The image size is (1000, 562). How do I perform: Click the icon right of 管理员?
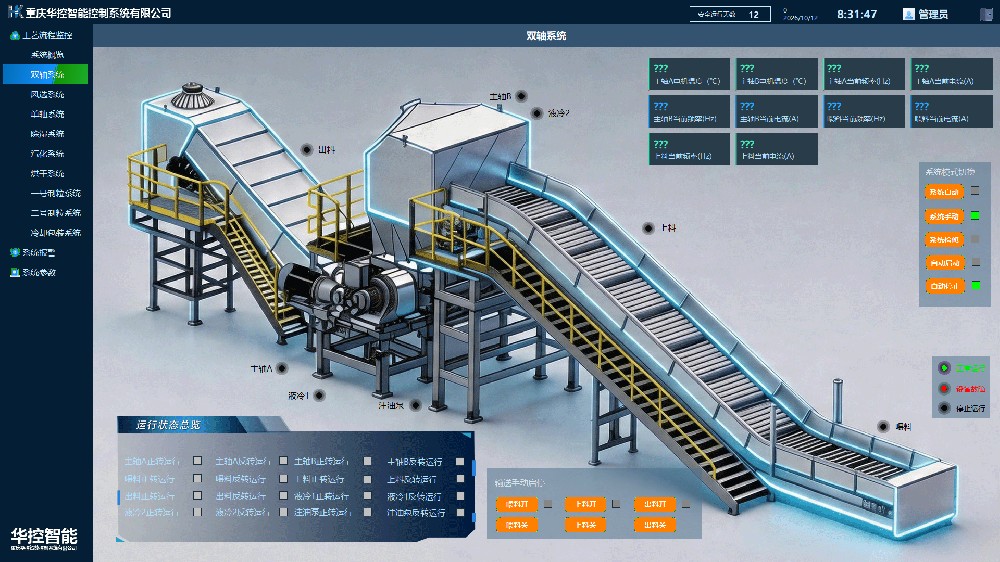pyautogui.click(x=987, y=14)
